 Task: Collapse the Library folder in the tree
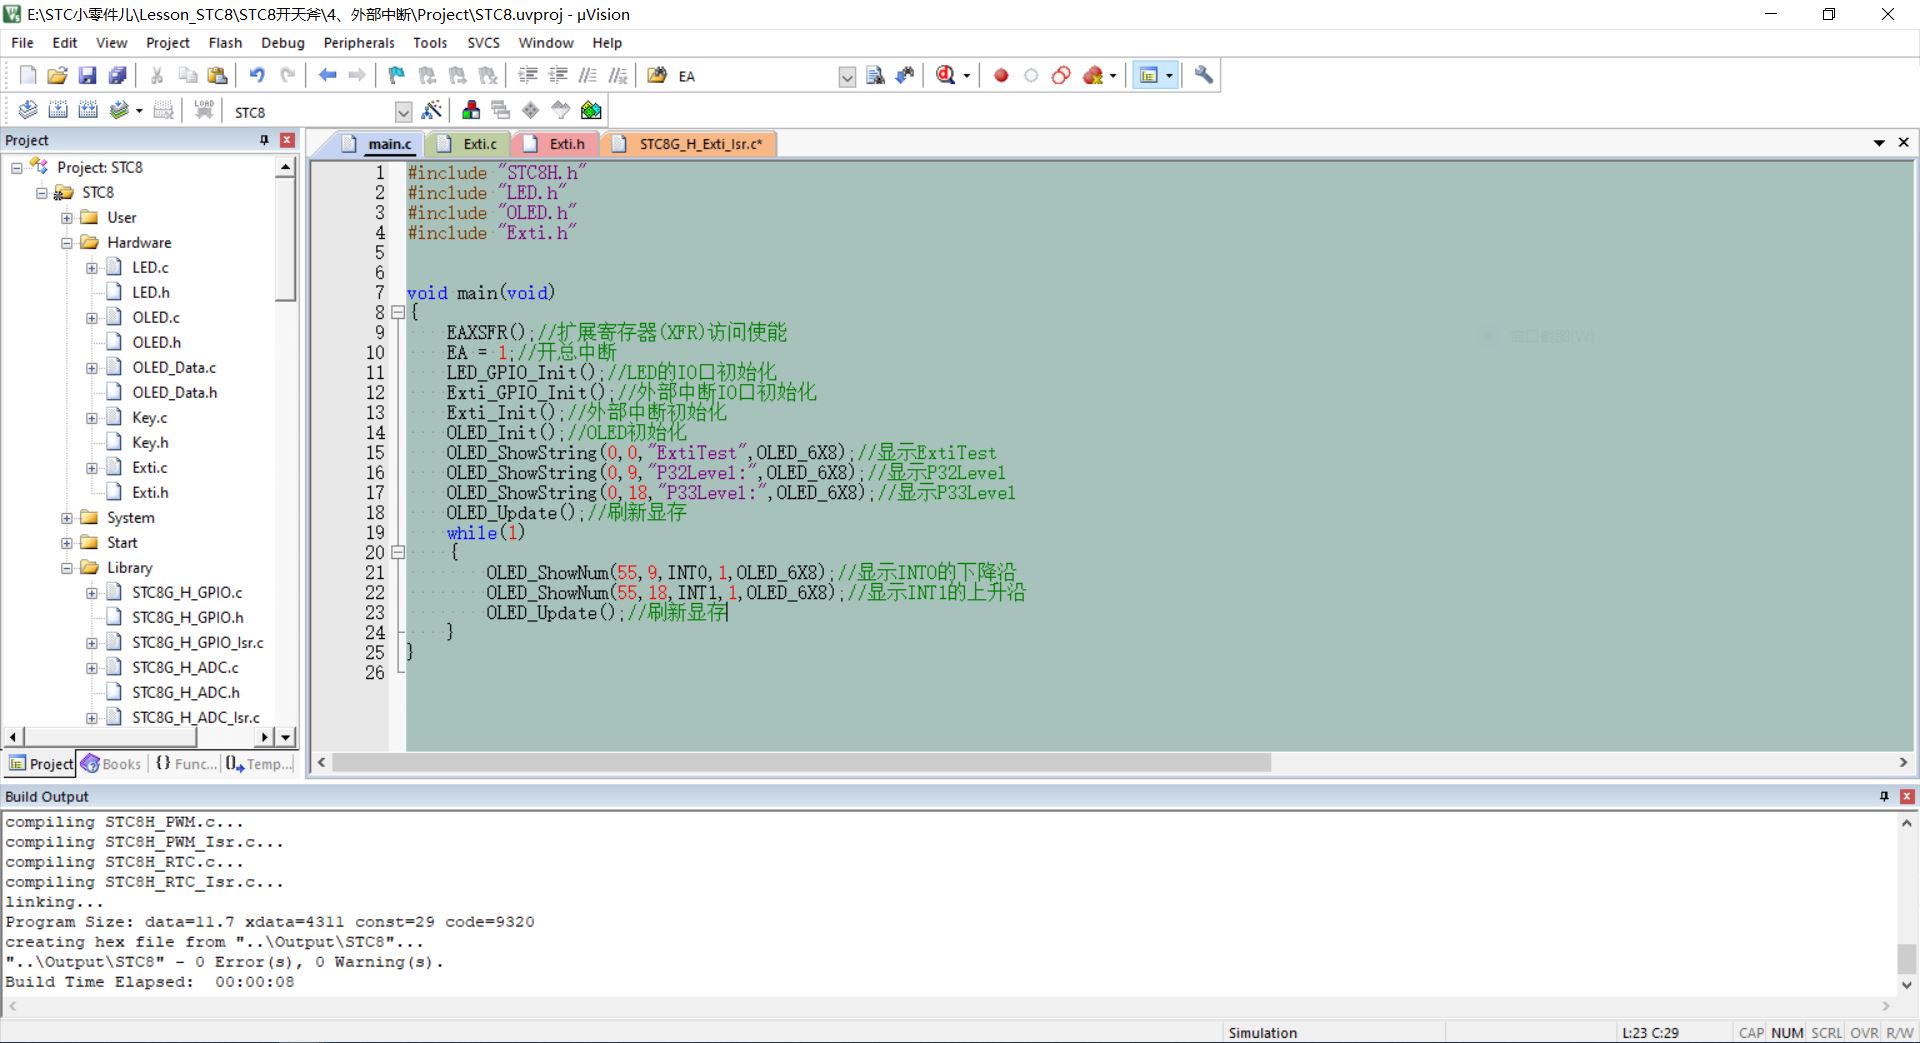pyautogui.click(x=67, y=568)
